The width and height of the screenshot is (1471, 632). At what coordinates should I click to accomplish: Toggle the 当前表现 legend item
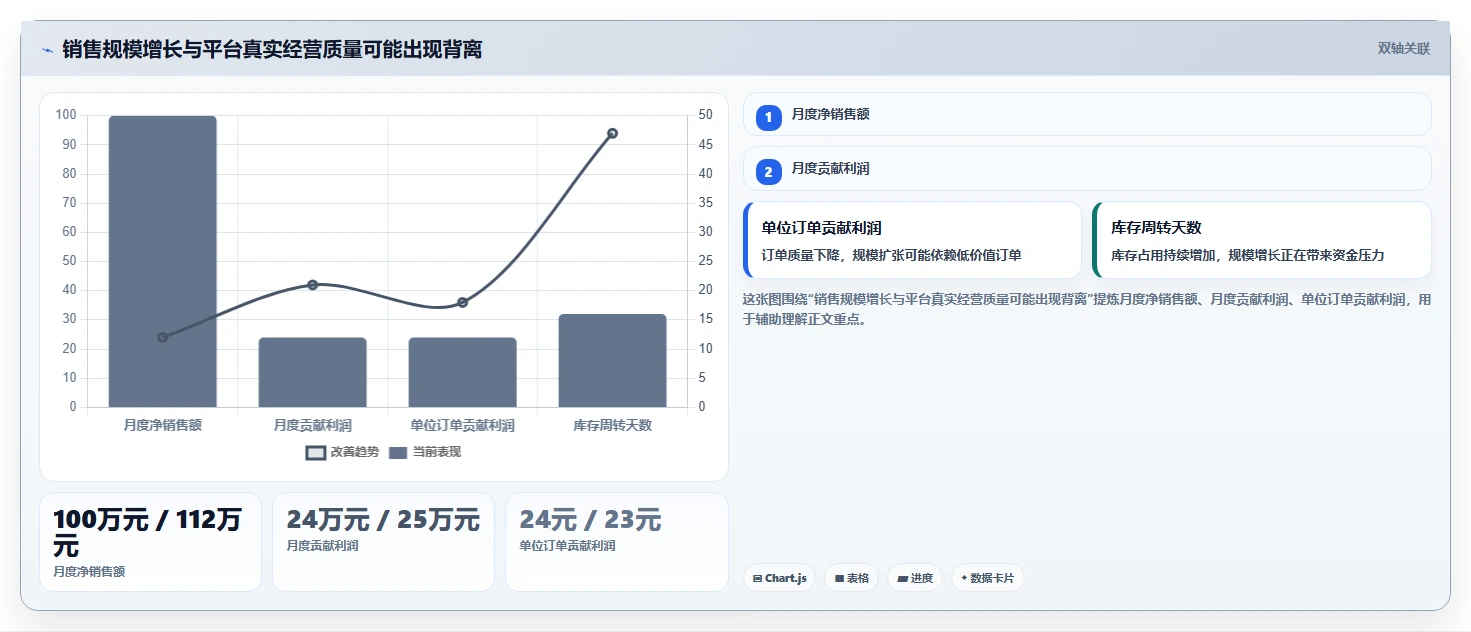click(x=424, y=452)
